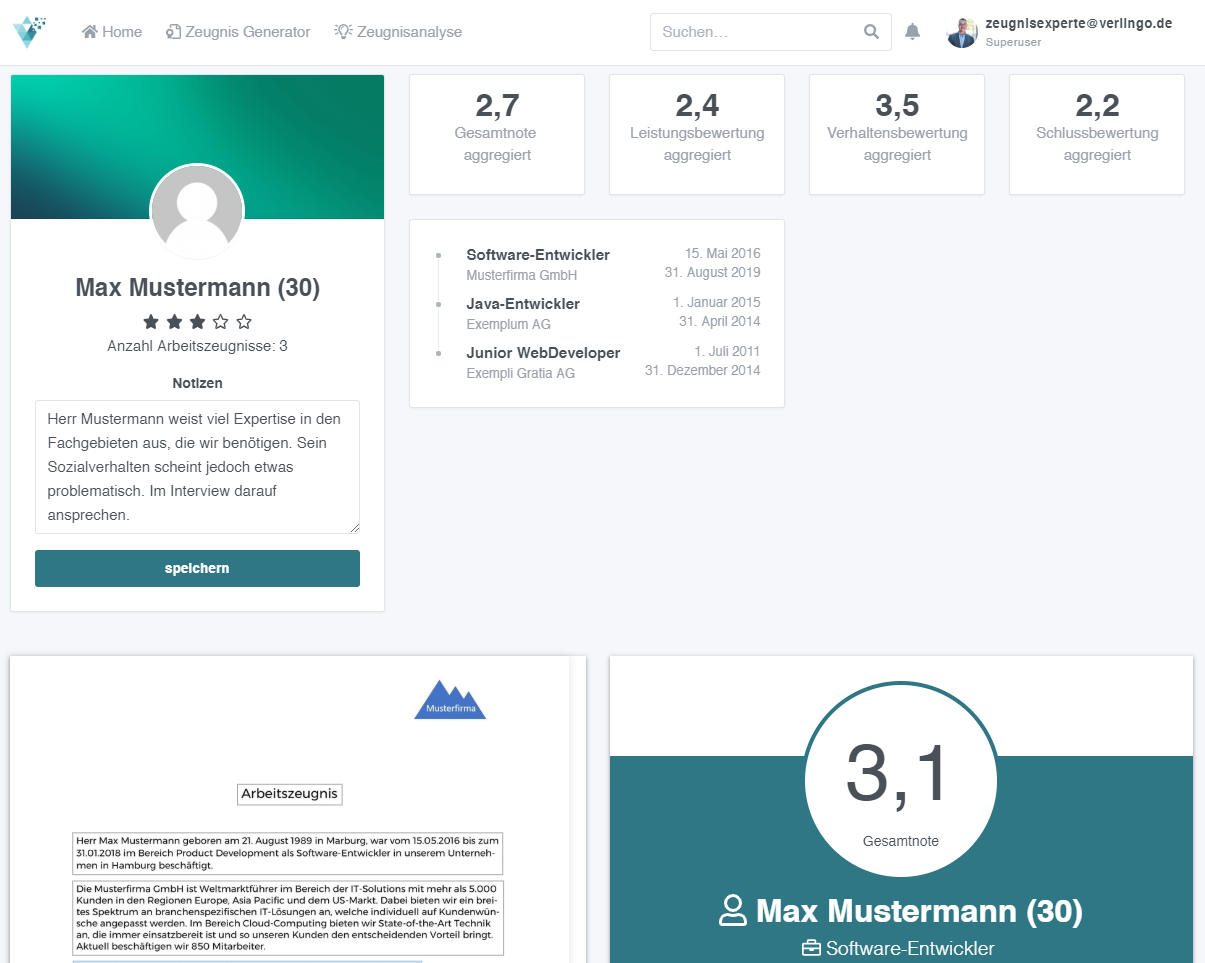The image size is (1205, 963).
Task: Set rating to four stars
Action: pos(220,322)
